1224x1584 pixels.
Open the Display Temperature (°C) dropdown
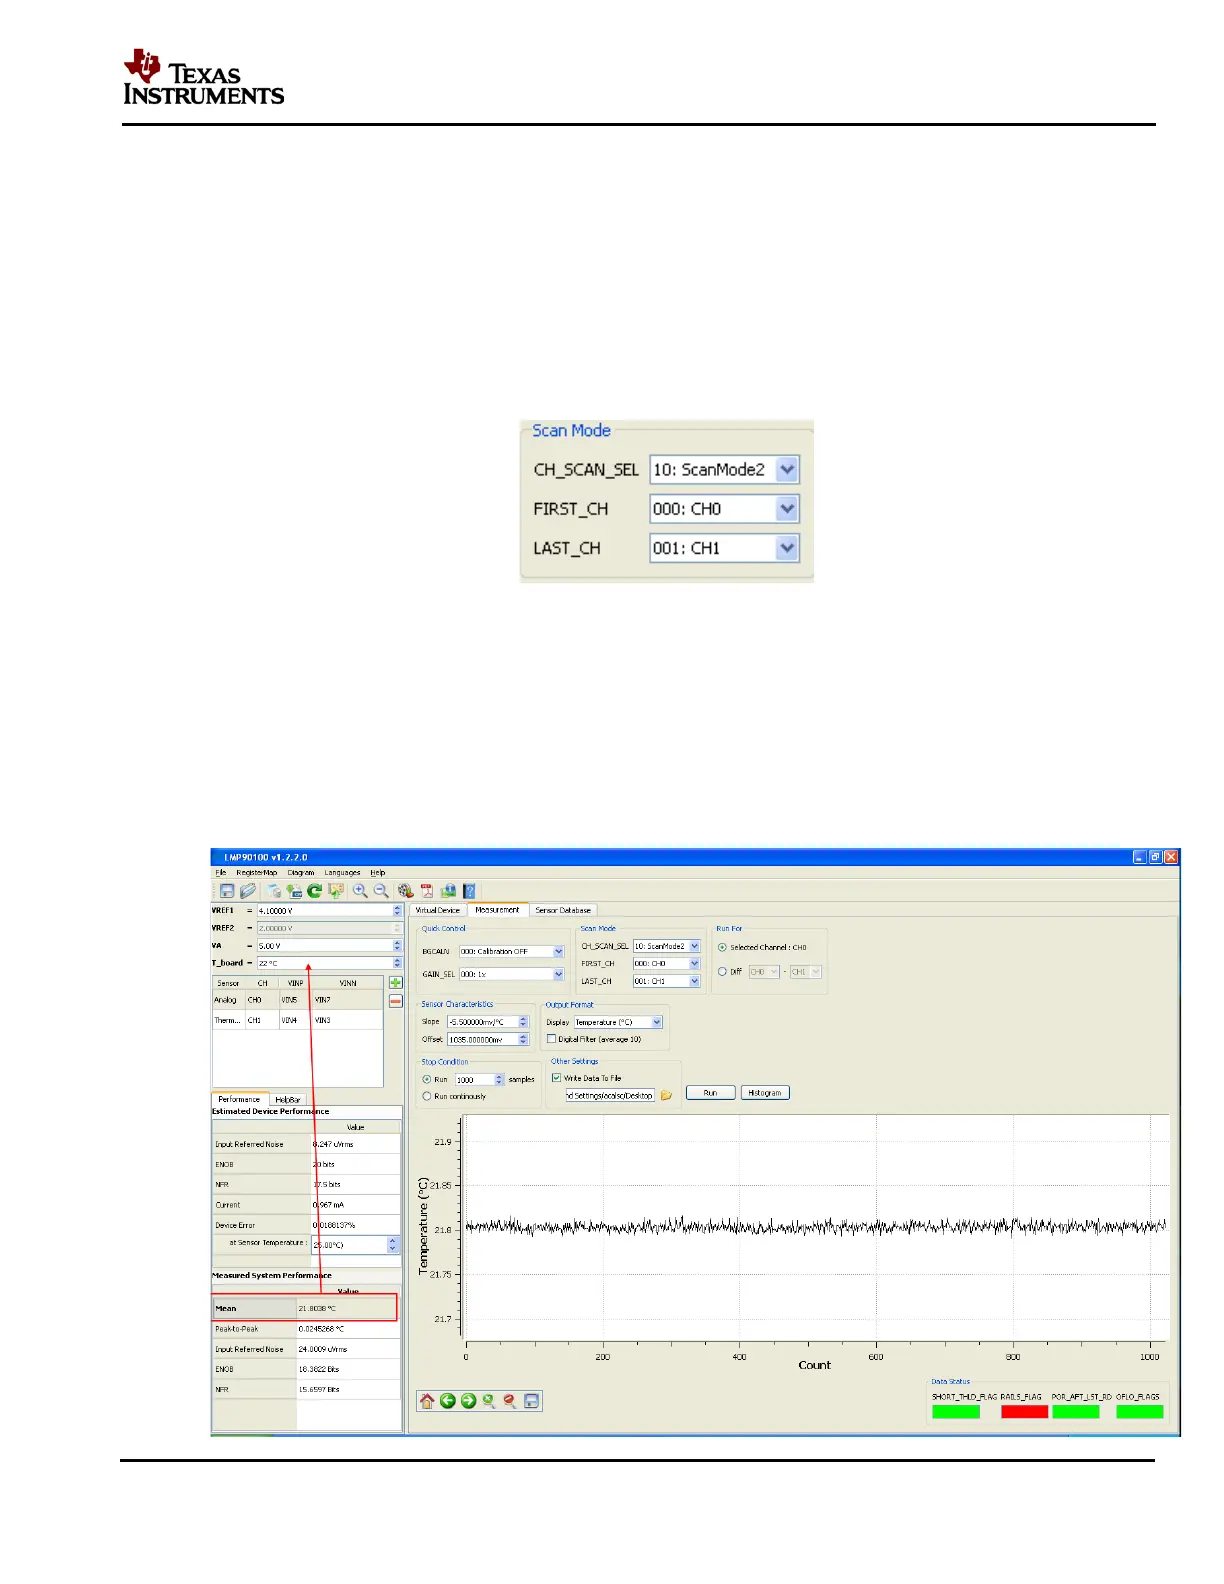click(x=657, y=1022)
